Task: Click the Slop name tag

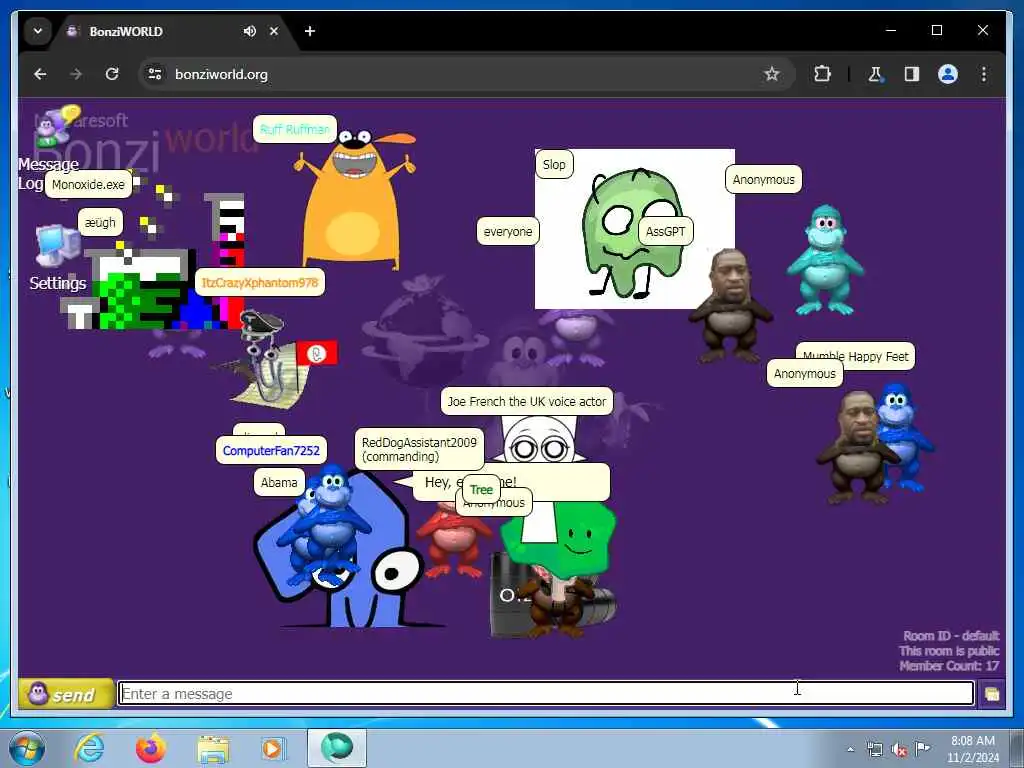Action: pos(554,164)
